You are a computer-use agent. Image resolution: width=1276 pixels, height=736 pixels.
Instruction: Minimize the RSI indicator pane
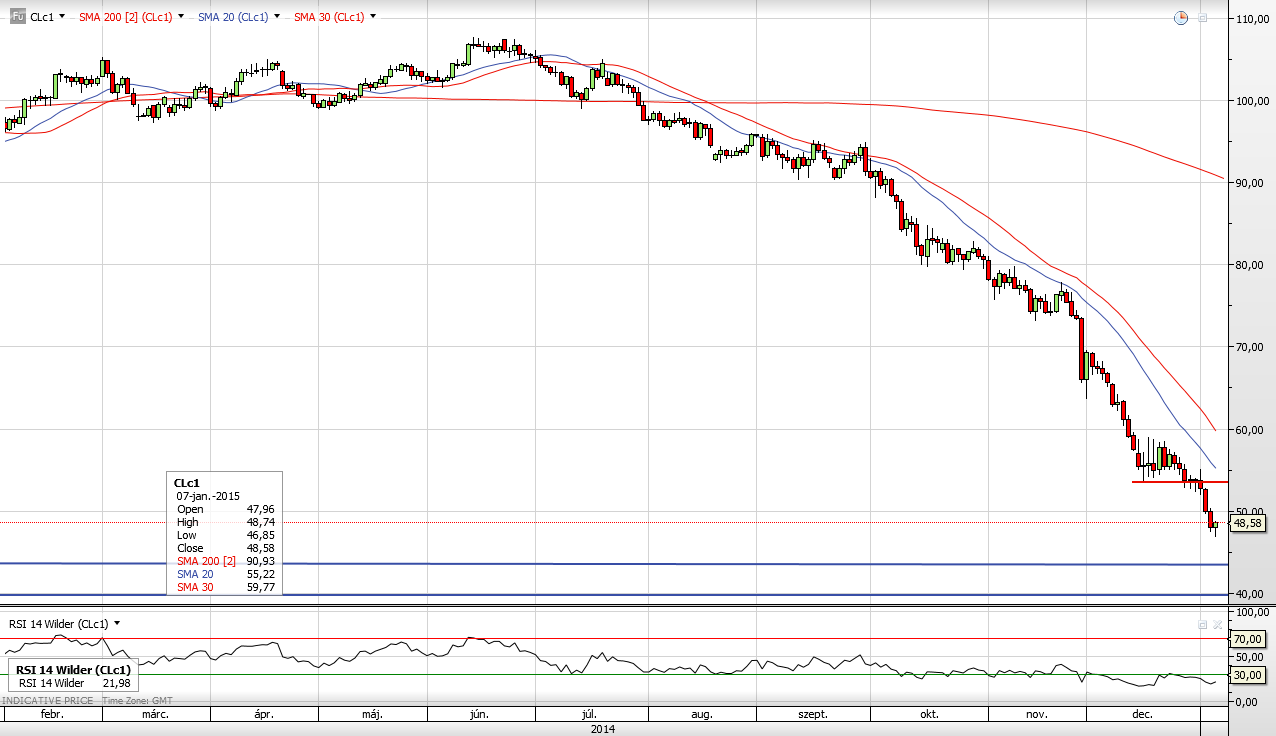pos(1203,624)
